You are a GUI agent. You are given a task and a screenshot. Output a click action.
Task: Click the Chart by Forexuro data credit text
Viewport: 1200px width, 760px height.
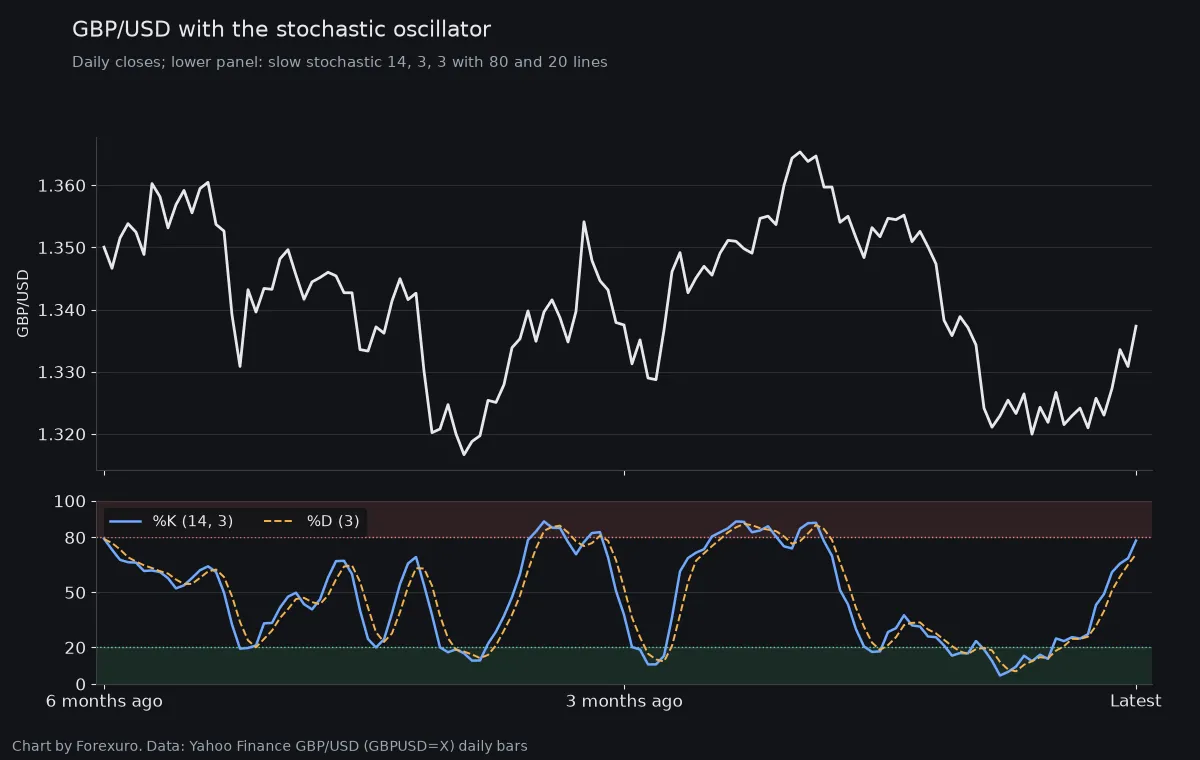pyautogui.click(x=270, y=746)
